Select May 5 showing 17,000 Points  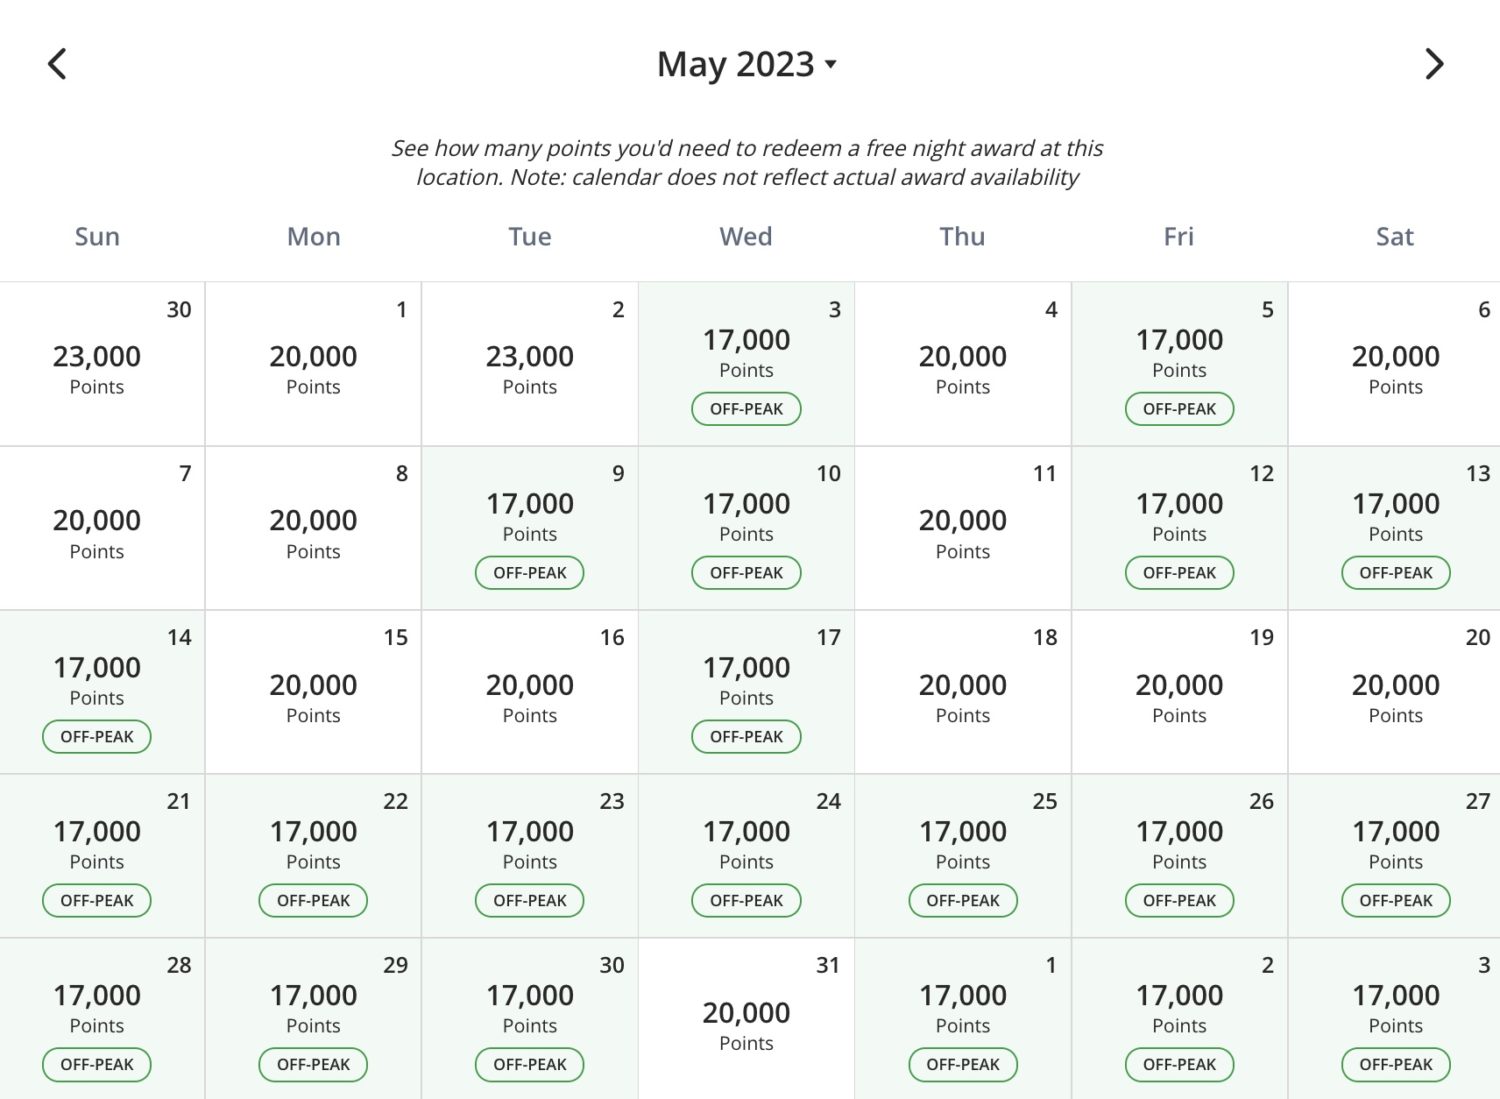pos(1179,355)
